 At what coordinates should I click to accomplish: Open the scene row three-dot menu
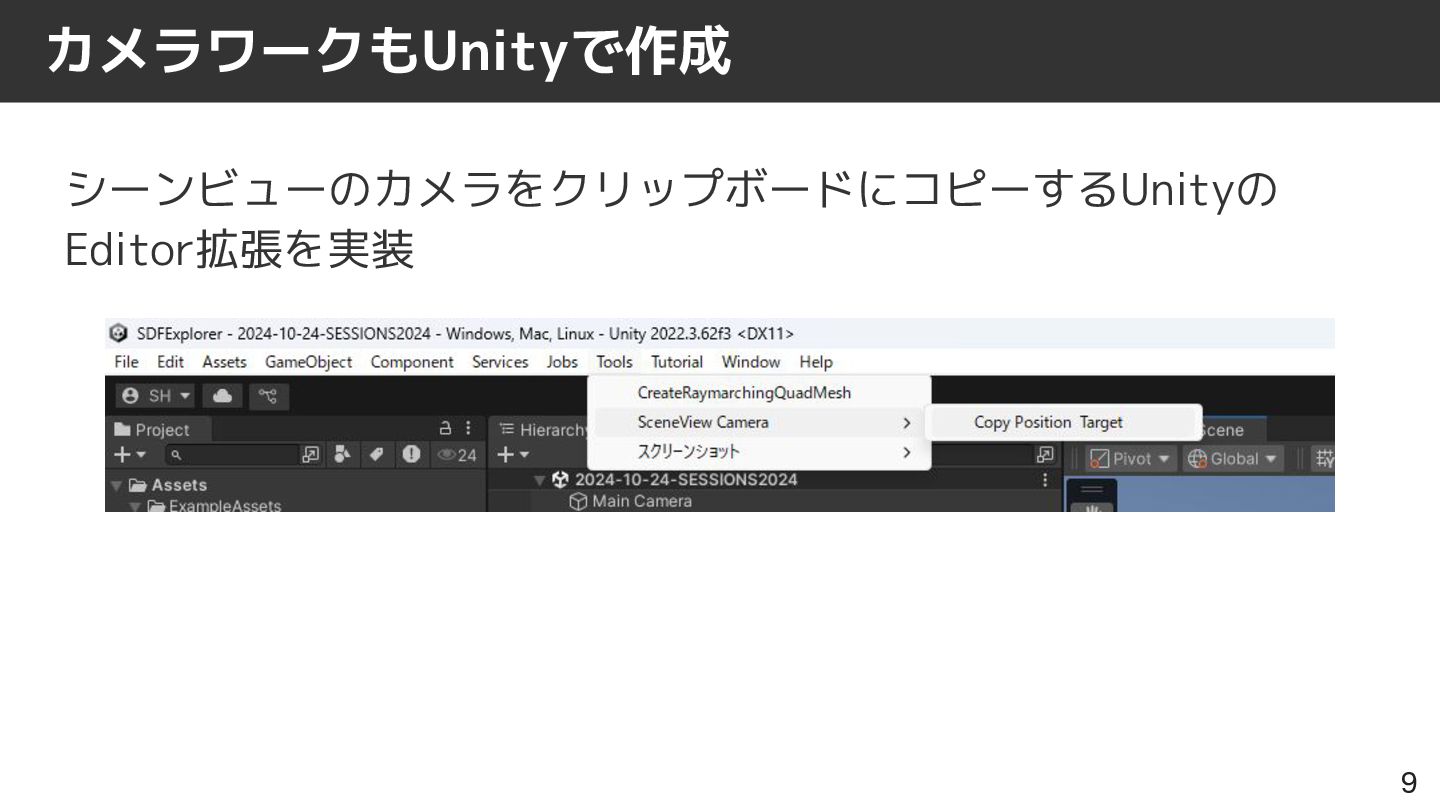[1046, 480]
